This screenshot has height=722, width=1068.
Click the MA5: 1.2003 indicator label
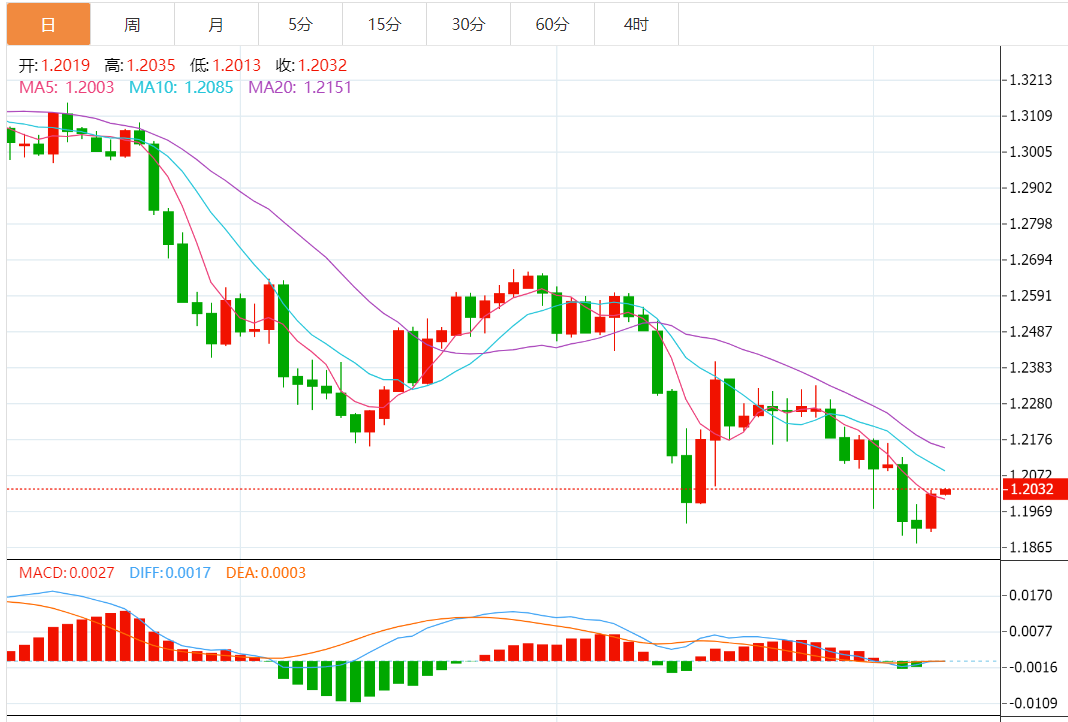67,87
